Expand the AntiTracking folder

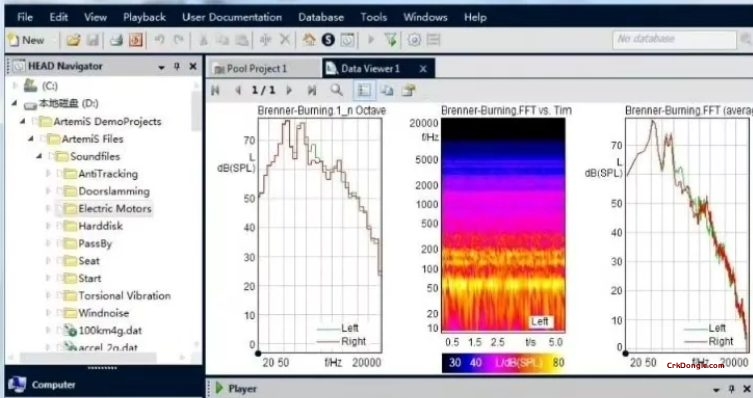[x=48, y=173]
